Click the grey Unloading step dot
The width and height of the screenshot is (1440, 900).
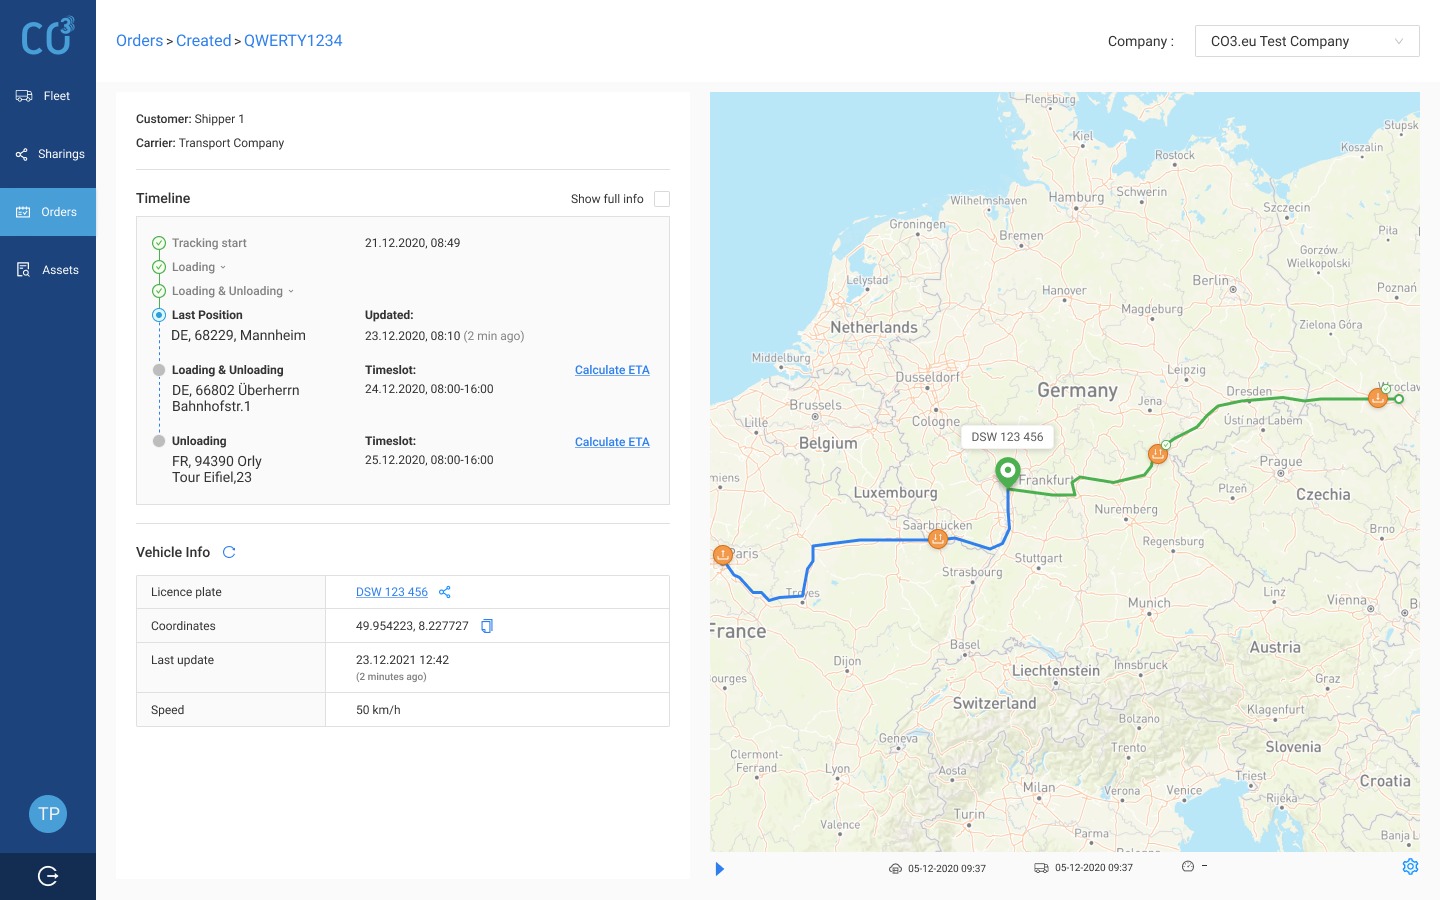[159, 441]
